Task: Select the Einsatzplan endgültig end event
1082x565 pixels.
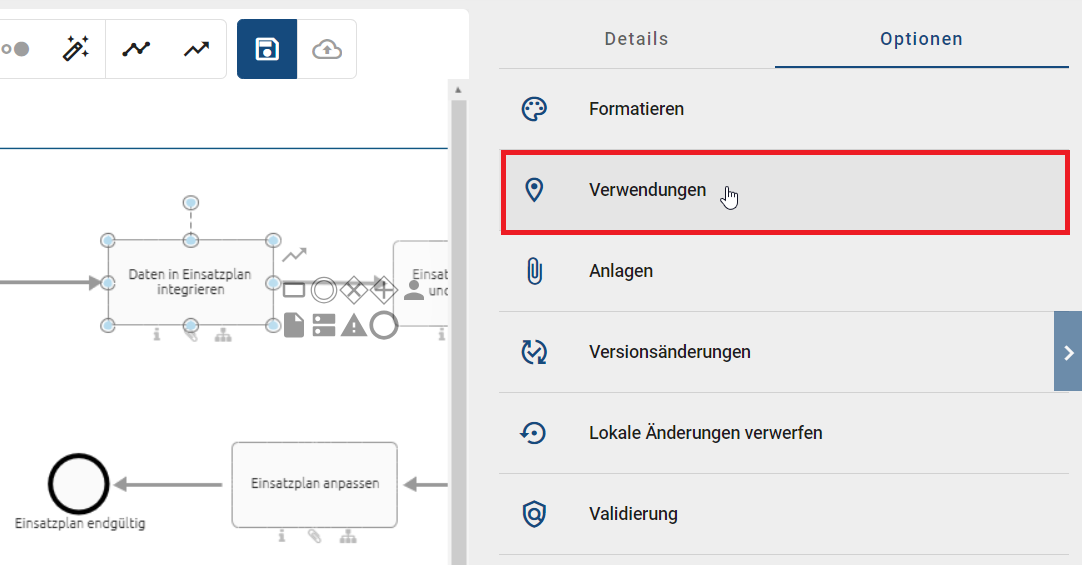Action: pos(78,484)
